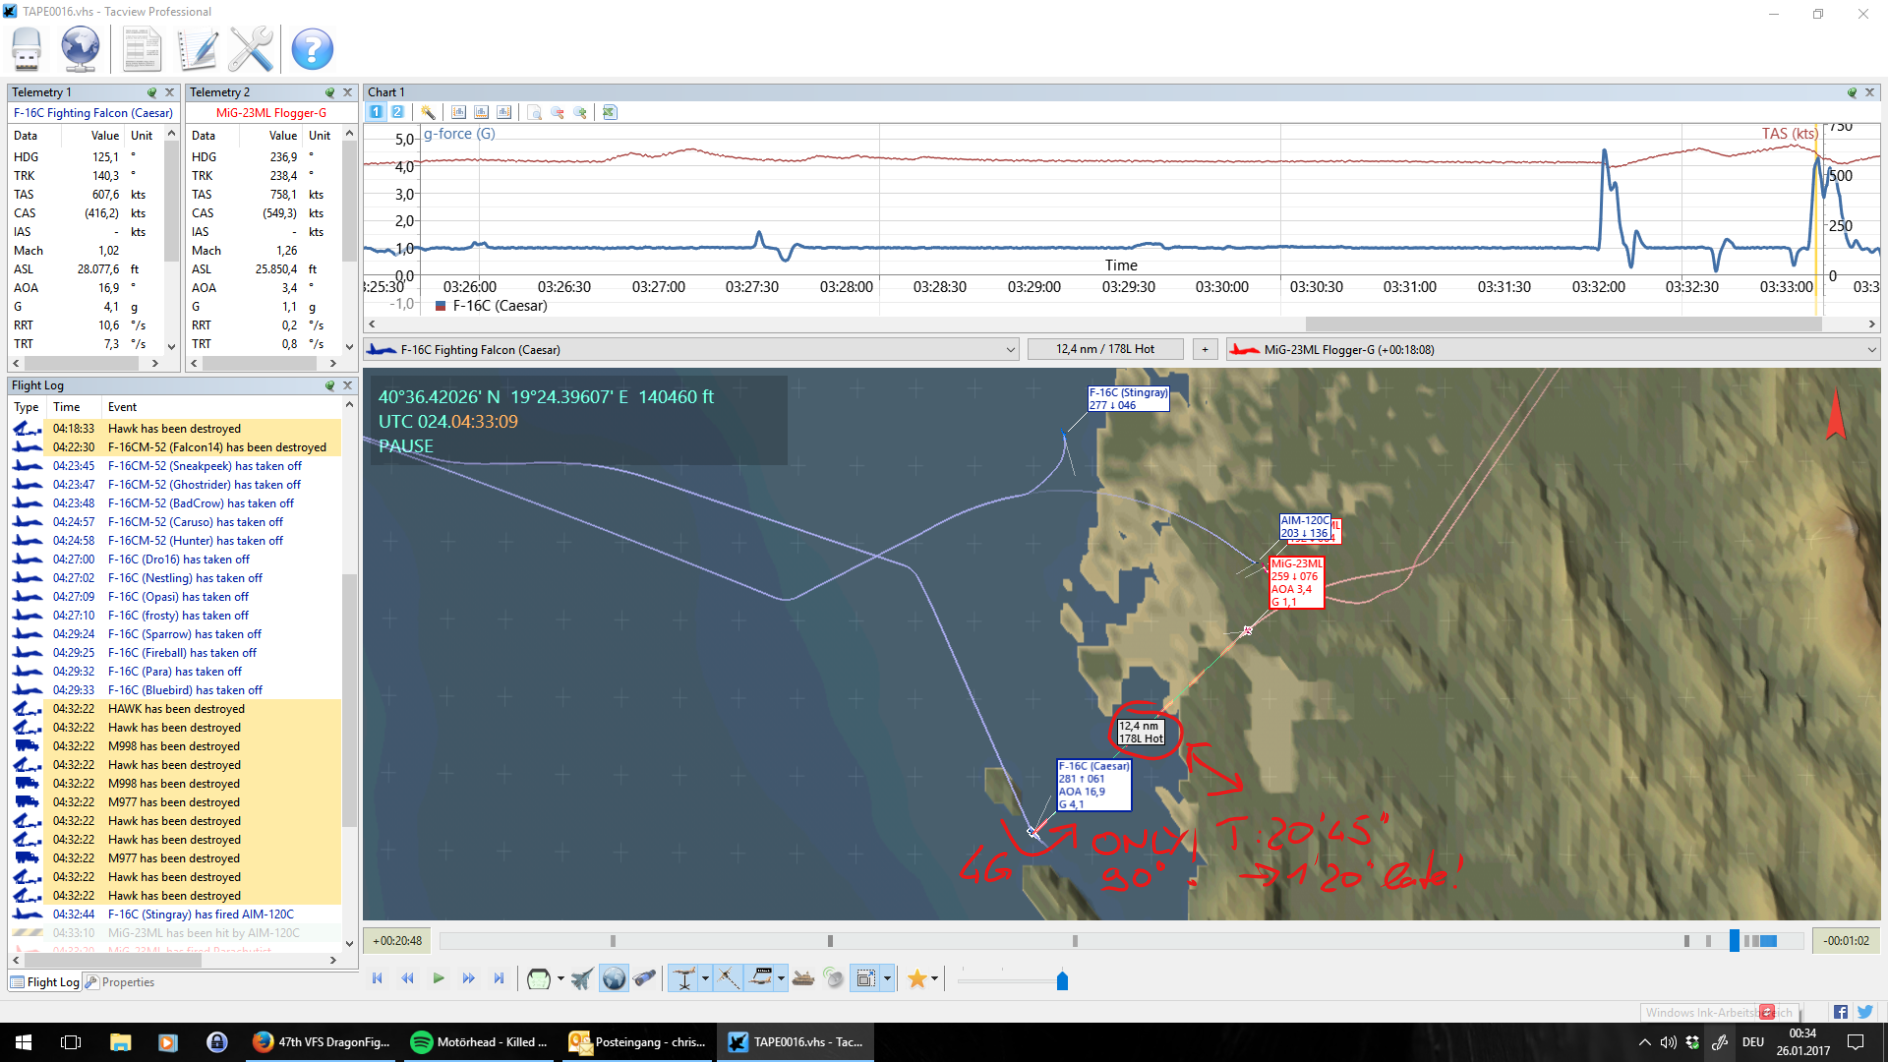Viewport: 1888px width, 1062px height.
Task: Click the second chart axis icon in Chart toolbar
Action: 481,112
